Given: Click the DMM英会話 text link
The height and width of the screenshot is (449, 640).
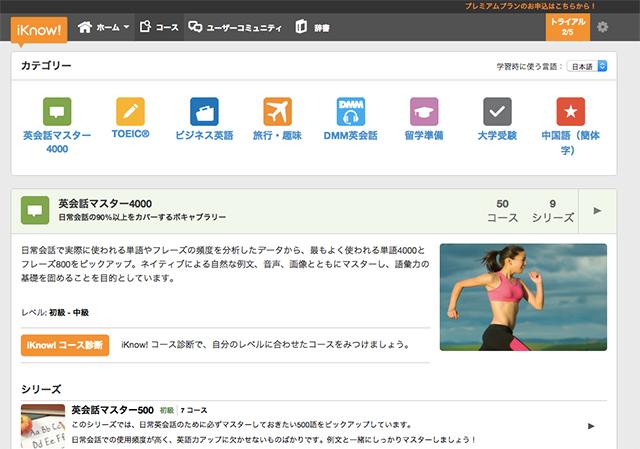Looking at the screenshot, I should click(351, 135).
